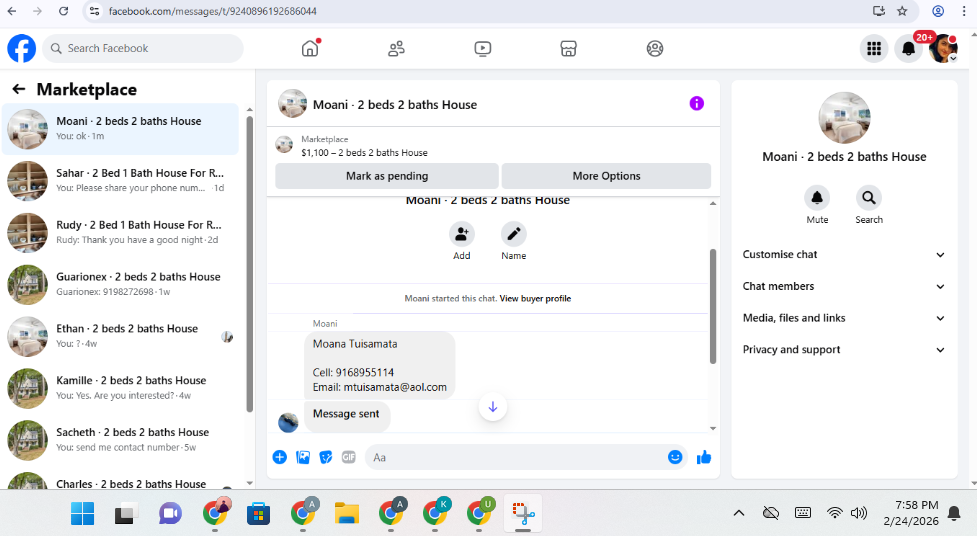Click the browser address bar URL

point(212,11)
